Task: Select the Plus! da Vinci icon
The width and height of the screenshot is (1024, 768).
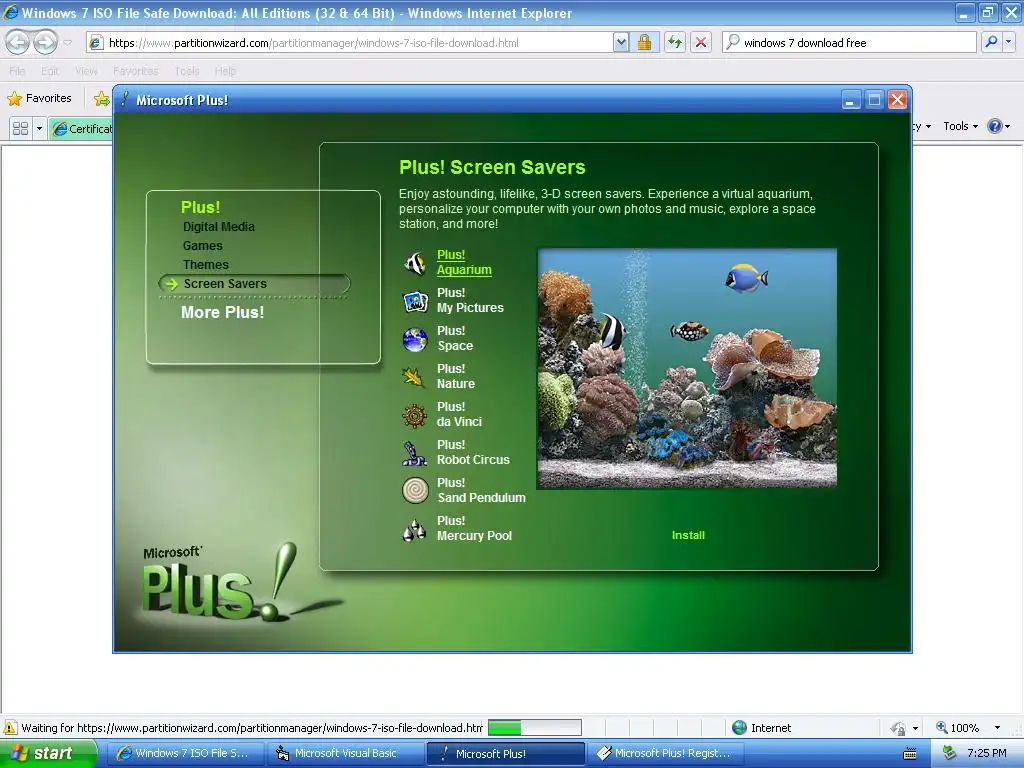Action: coord(415,415)
